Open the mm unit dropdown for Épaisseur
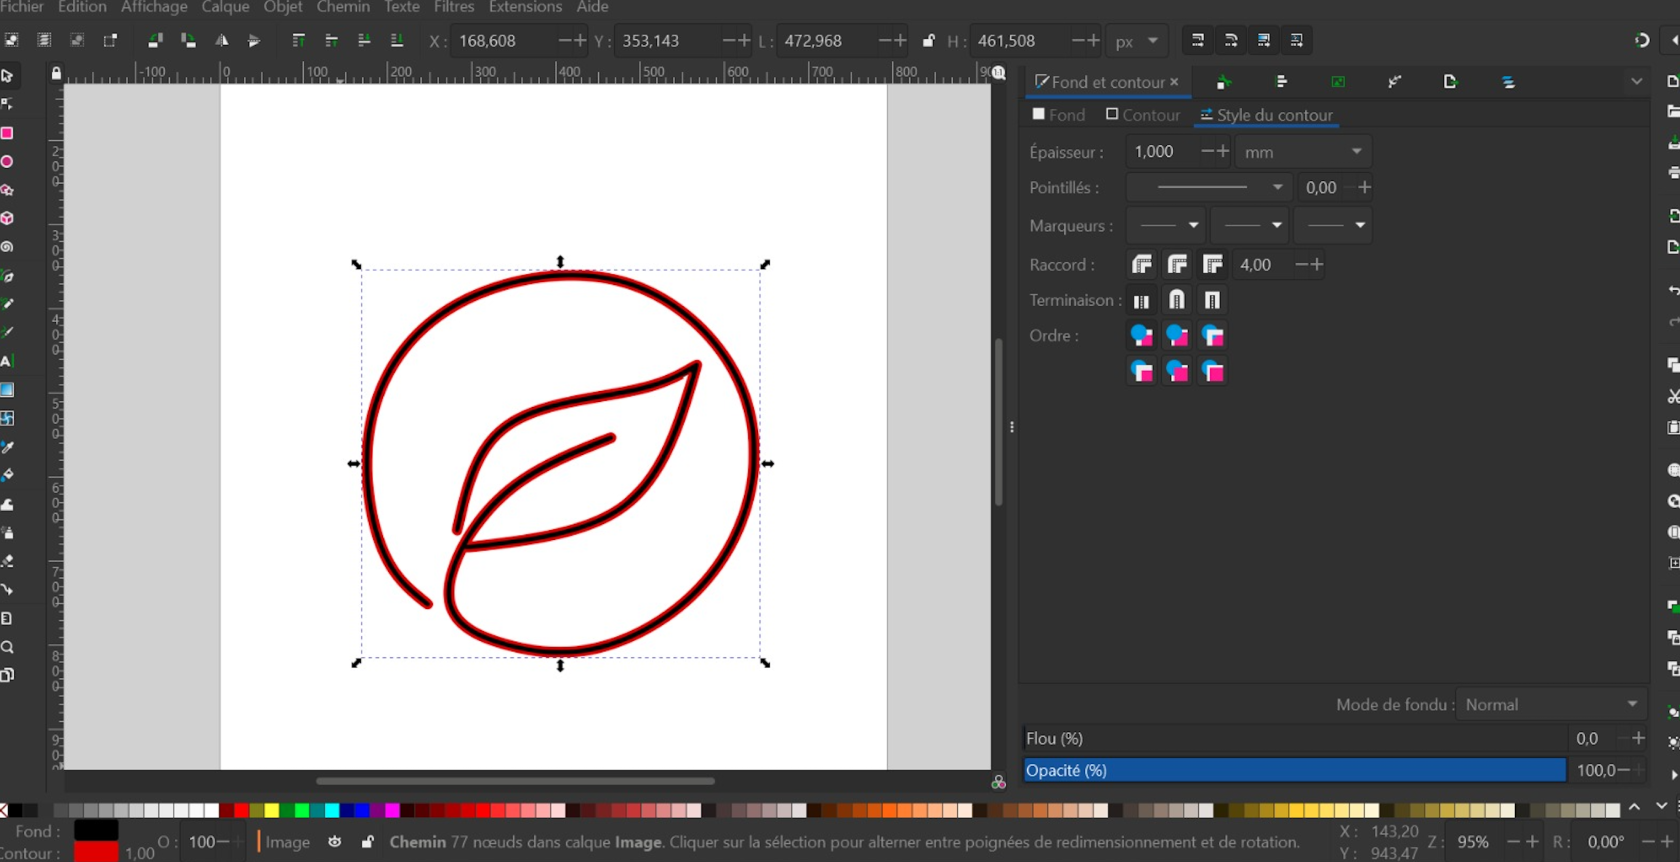Viewport: 1680px width, 862px height. (1303, 152)
